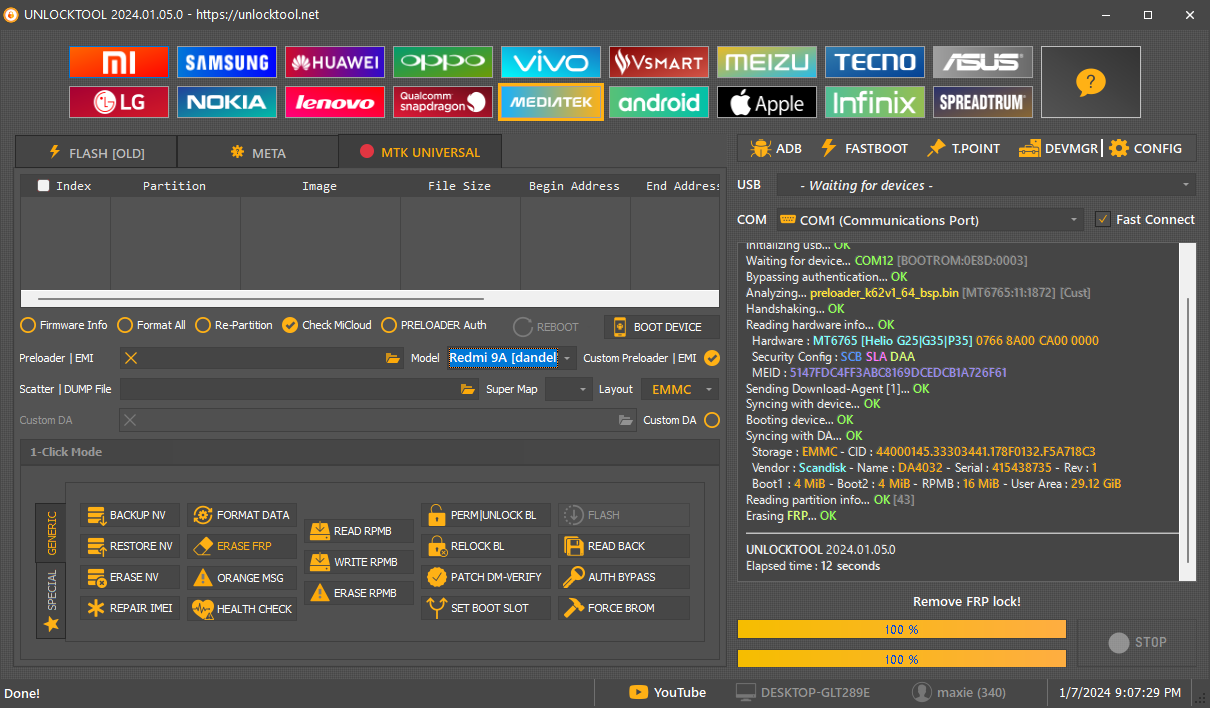Open the Android tile
This screenshot has height=708, width=1210.
659,102
